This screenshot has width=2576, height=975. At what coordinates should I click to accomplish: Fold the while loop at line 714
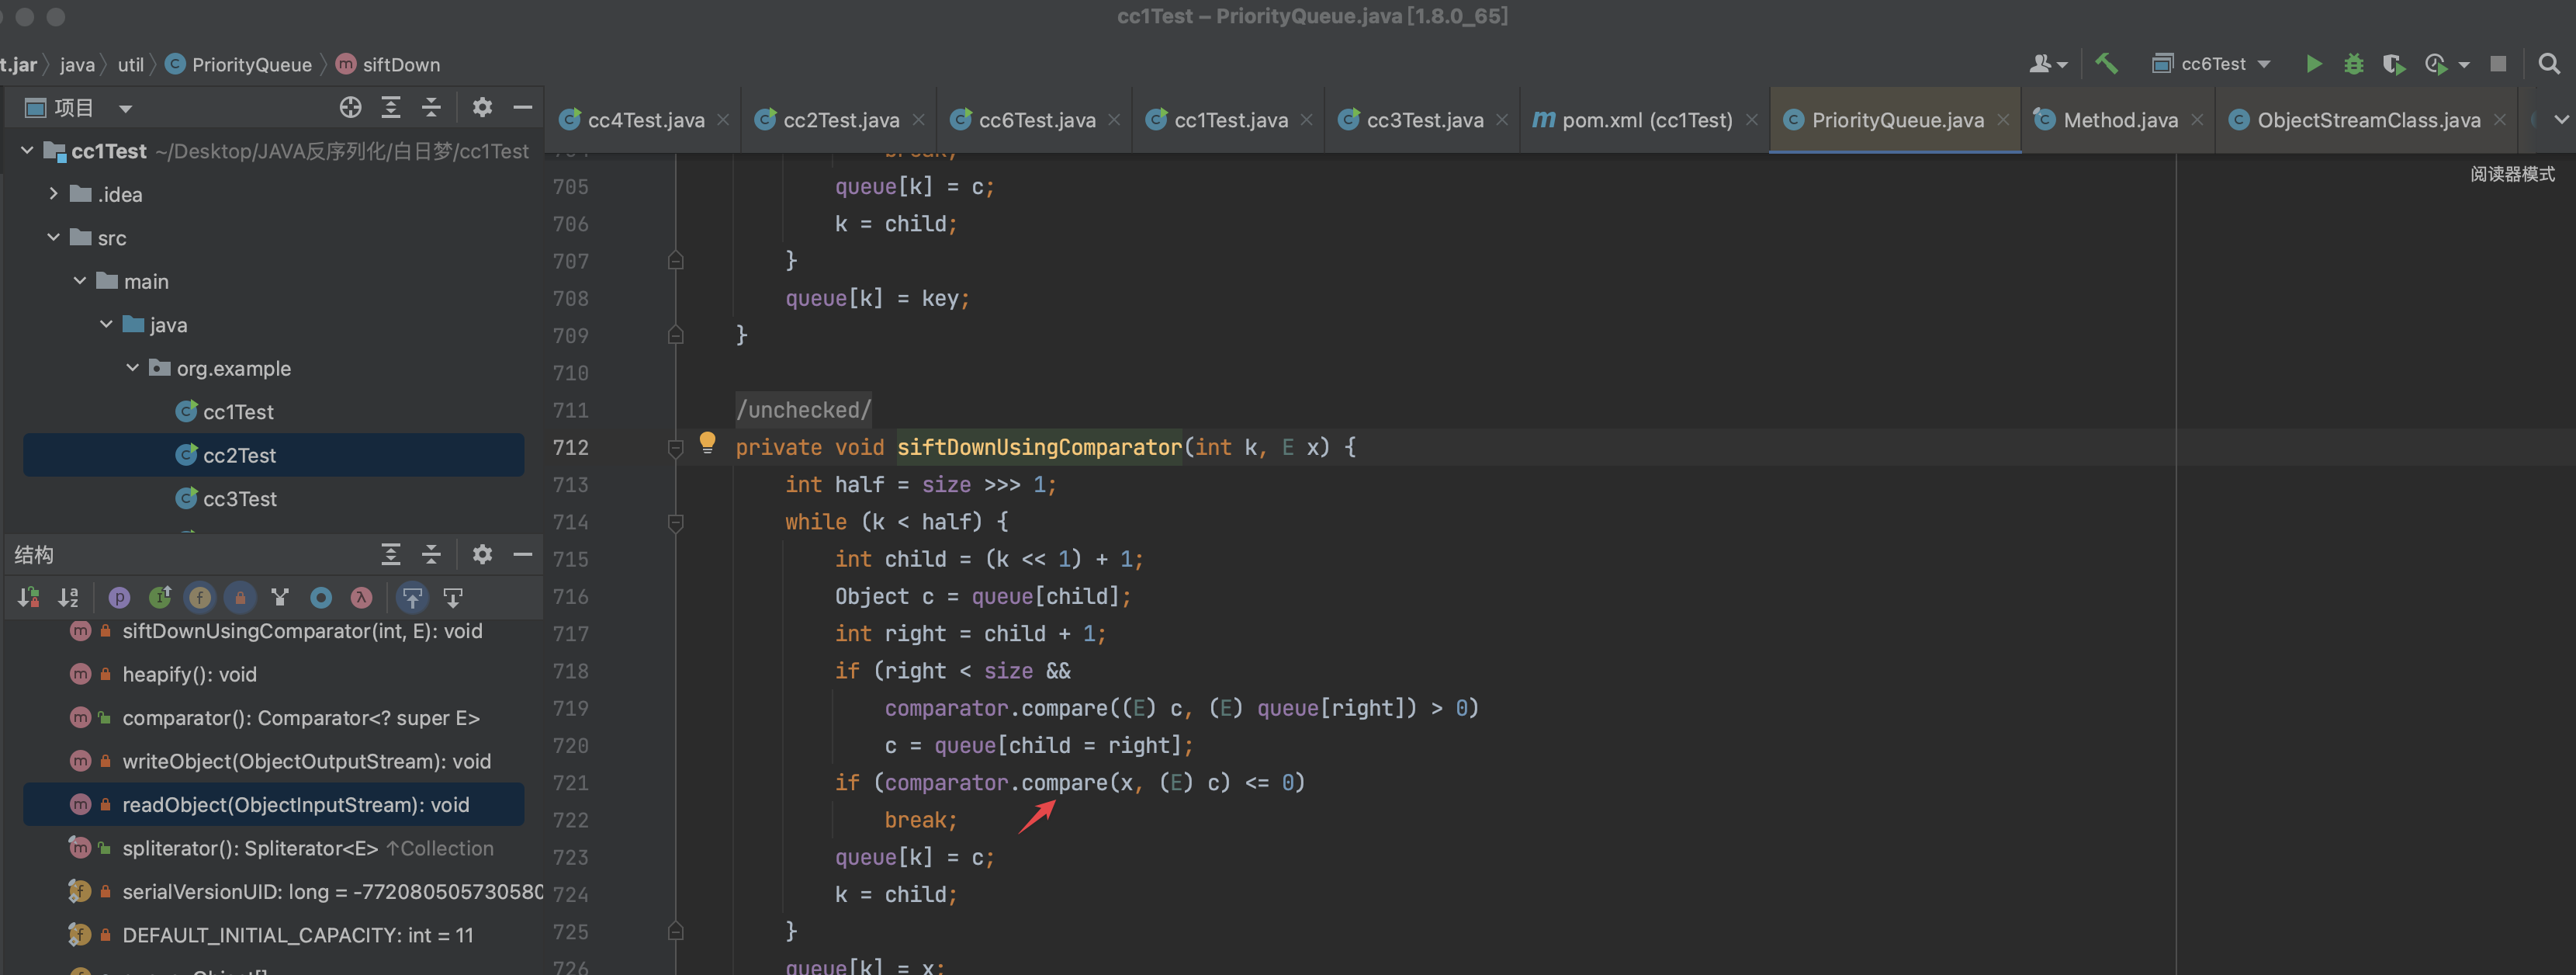(x=675, y=522)
